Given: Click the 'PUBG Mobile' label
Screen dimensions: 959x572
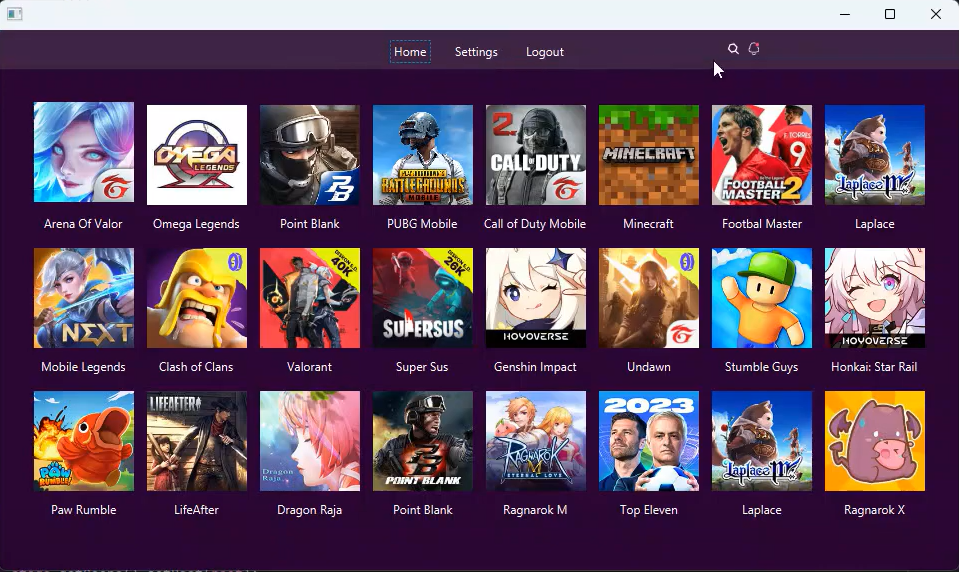Looking at the screenshot, I should [422, 224].
